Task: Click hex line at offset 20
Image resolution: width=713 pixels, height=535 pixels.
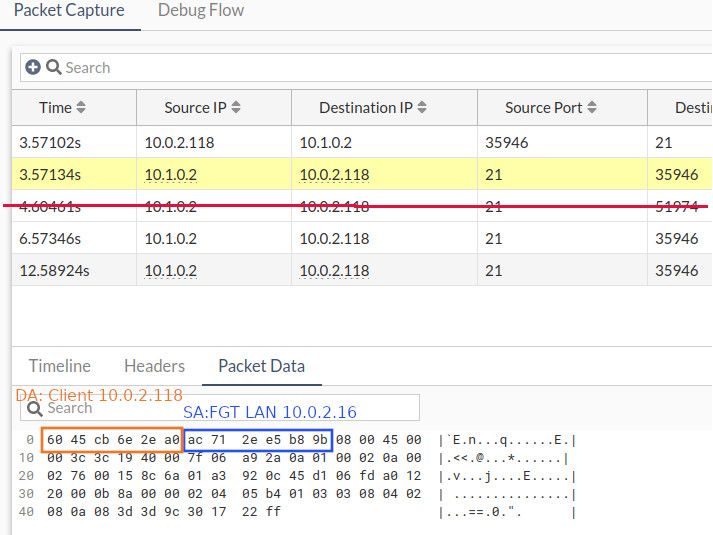Action: [x=234, y=476]
